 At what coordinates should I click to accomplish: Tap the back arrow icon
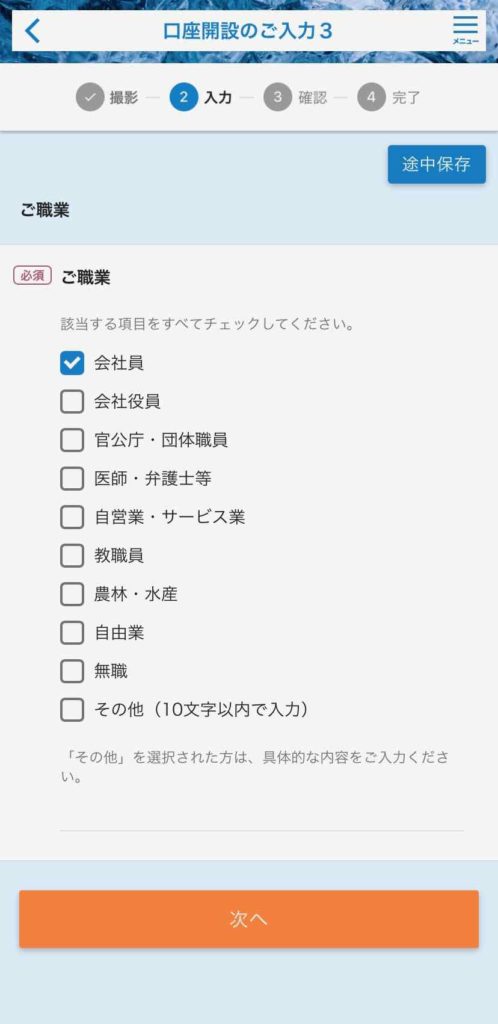tap(32, 31)
